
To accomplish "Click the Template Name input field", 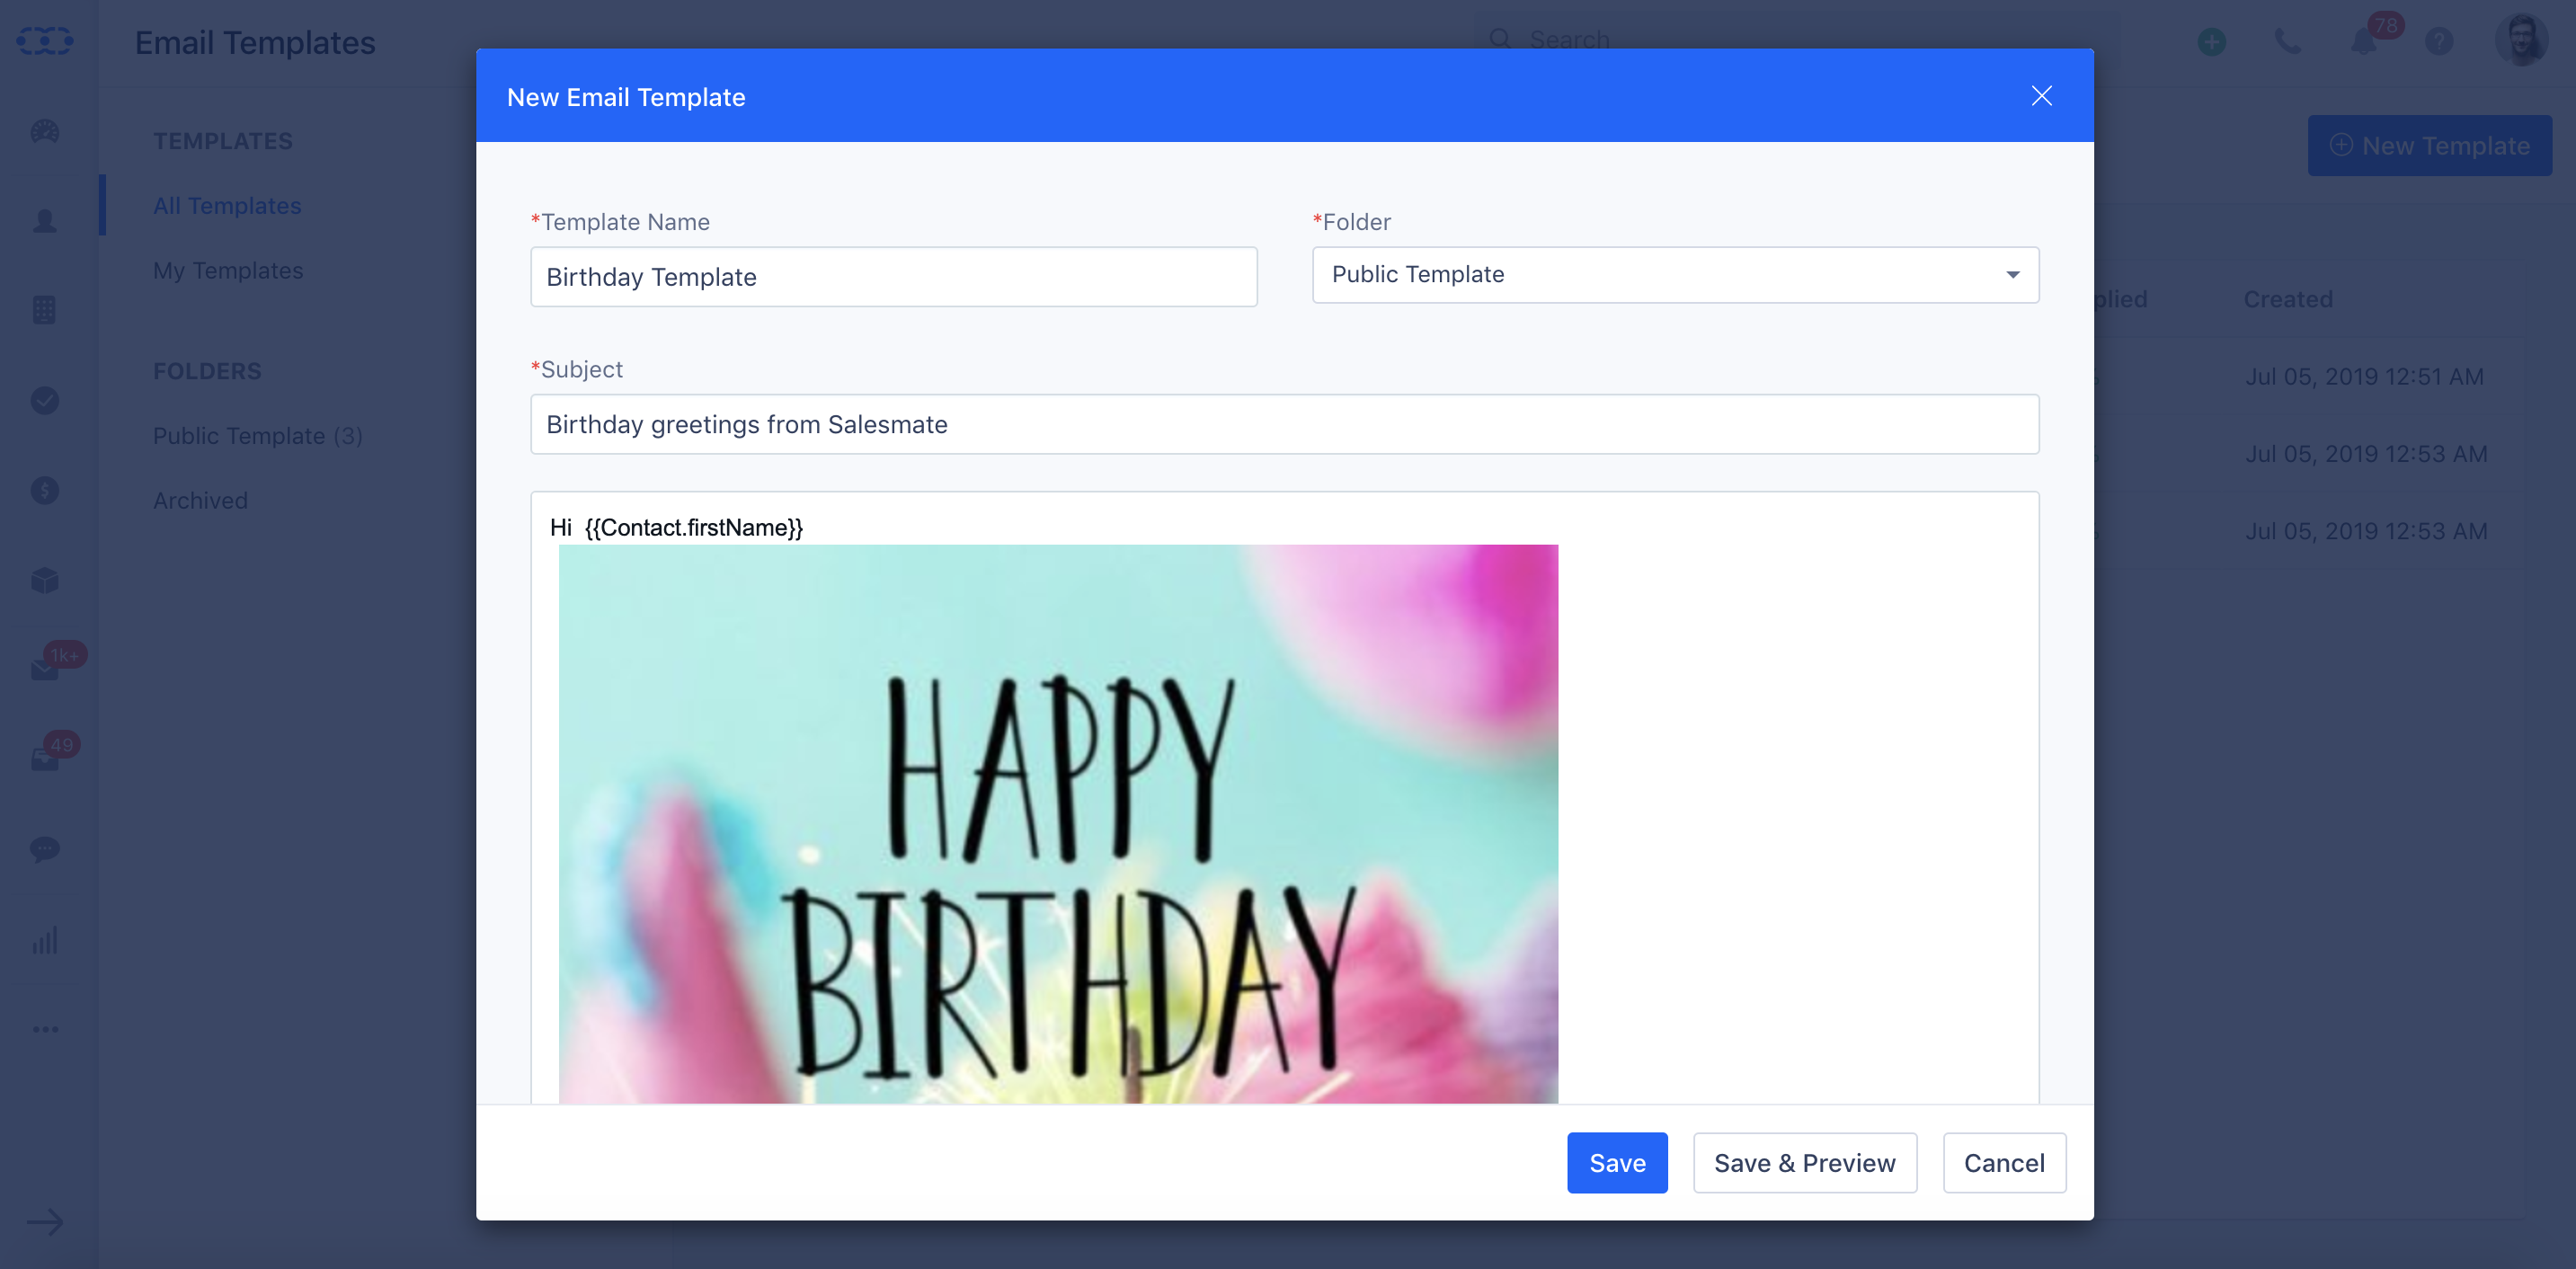I will (893, 277).
